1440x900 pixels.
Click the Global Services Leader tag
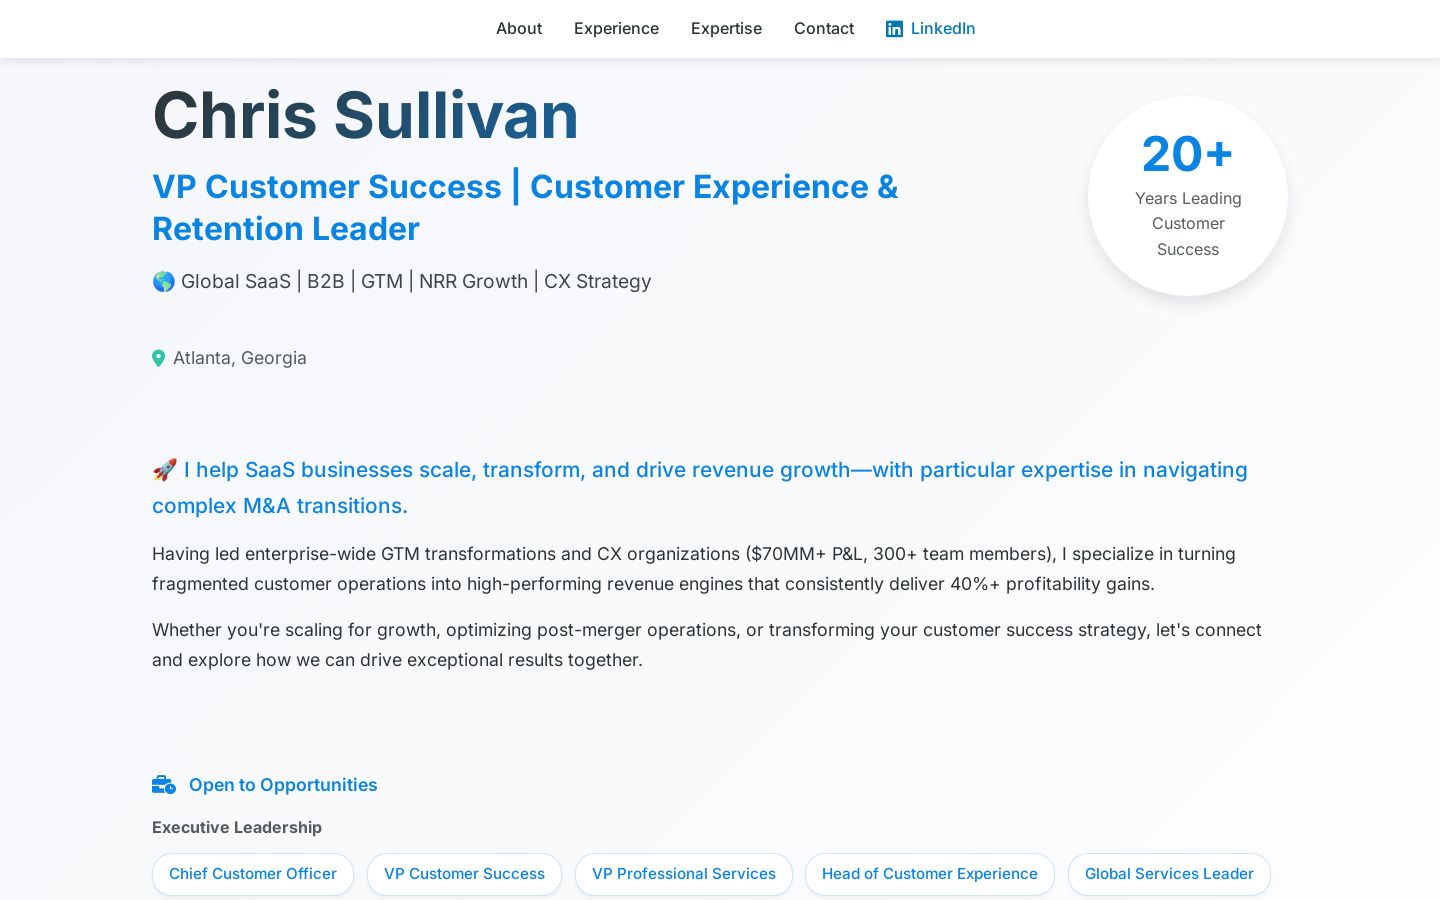click(1169, 874)
